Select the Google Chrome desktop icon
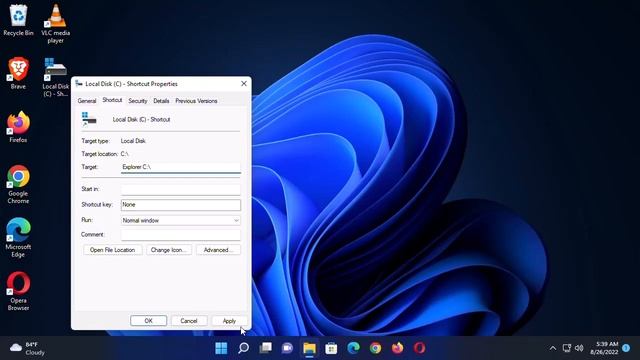The image size is (640, 360). (18, 184)
